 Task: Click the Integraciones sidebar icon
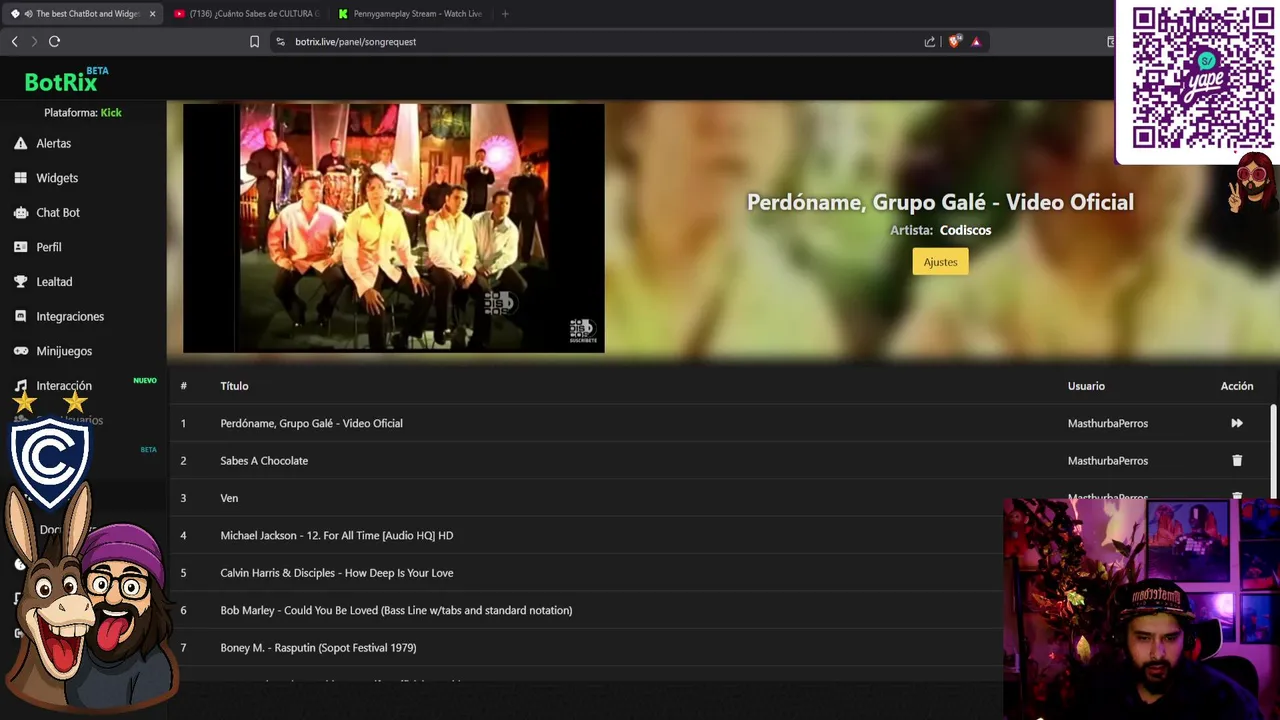(x=20, y=316)
